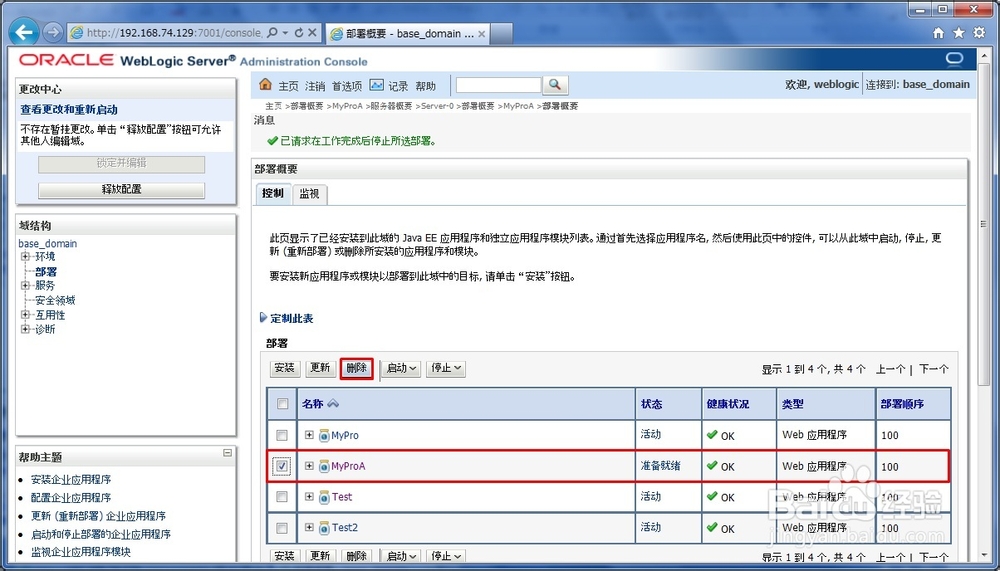Click the Oracle logo icon in header
Screen dimensions: 1000x571
pyautogui.click(x=954, y=60)
